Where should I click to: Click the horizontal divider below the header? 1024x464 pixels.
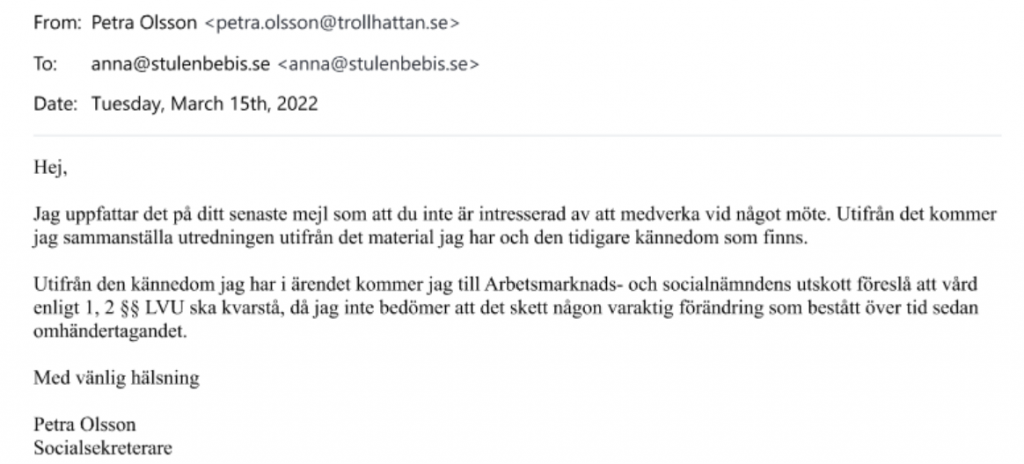(517, 136)
